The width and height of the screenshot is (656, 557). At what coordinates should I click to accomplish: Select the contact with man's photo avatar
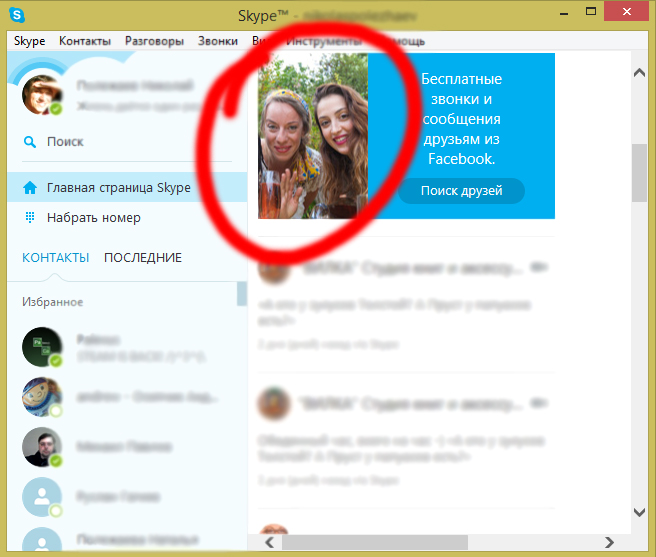click(x=42, y=447)
